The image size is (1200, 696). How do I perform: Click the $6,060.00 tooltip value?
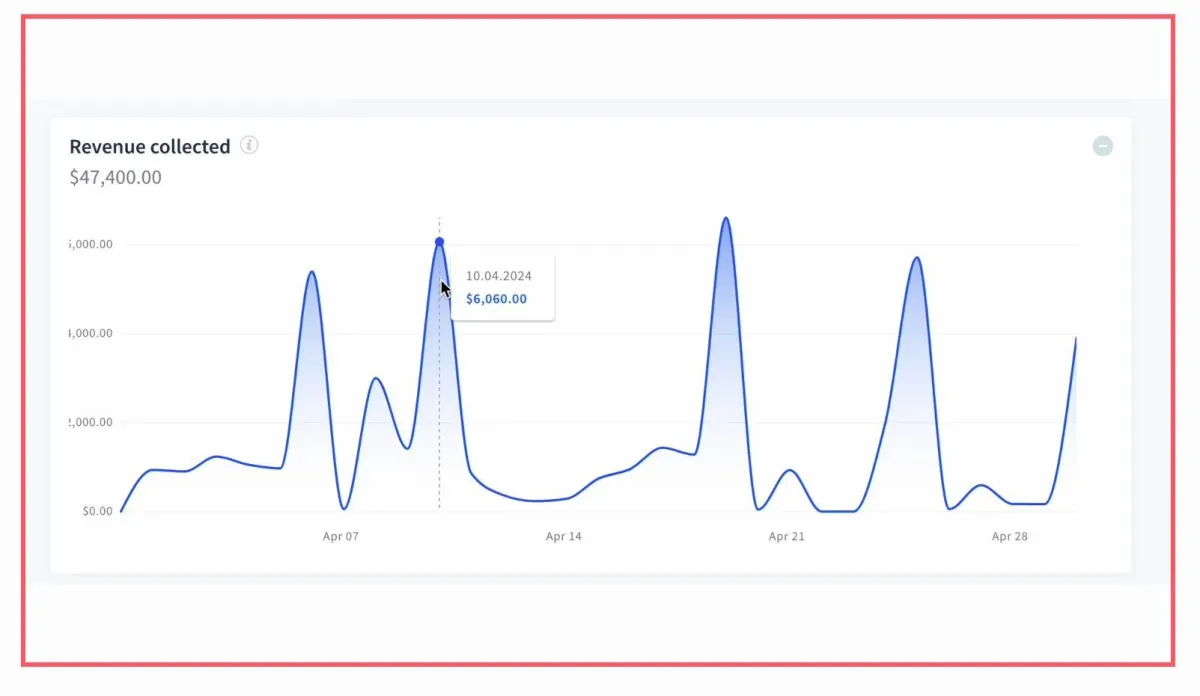click(496, 299)
